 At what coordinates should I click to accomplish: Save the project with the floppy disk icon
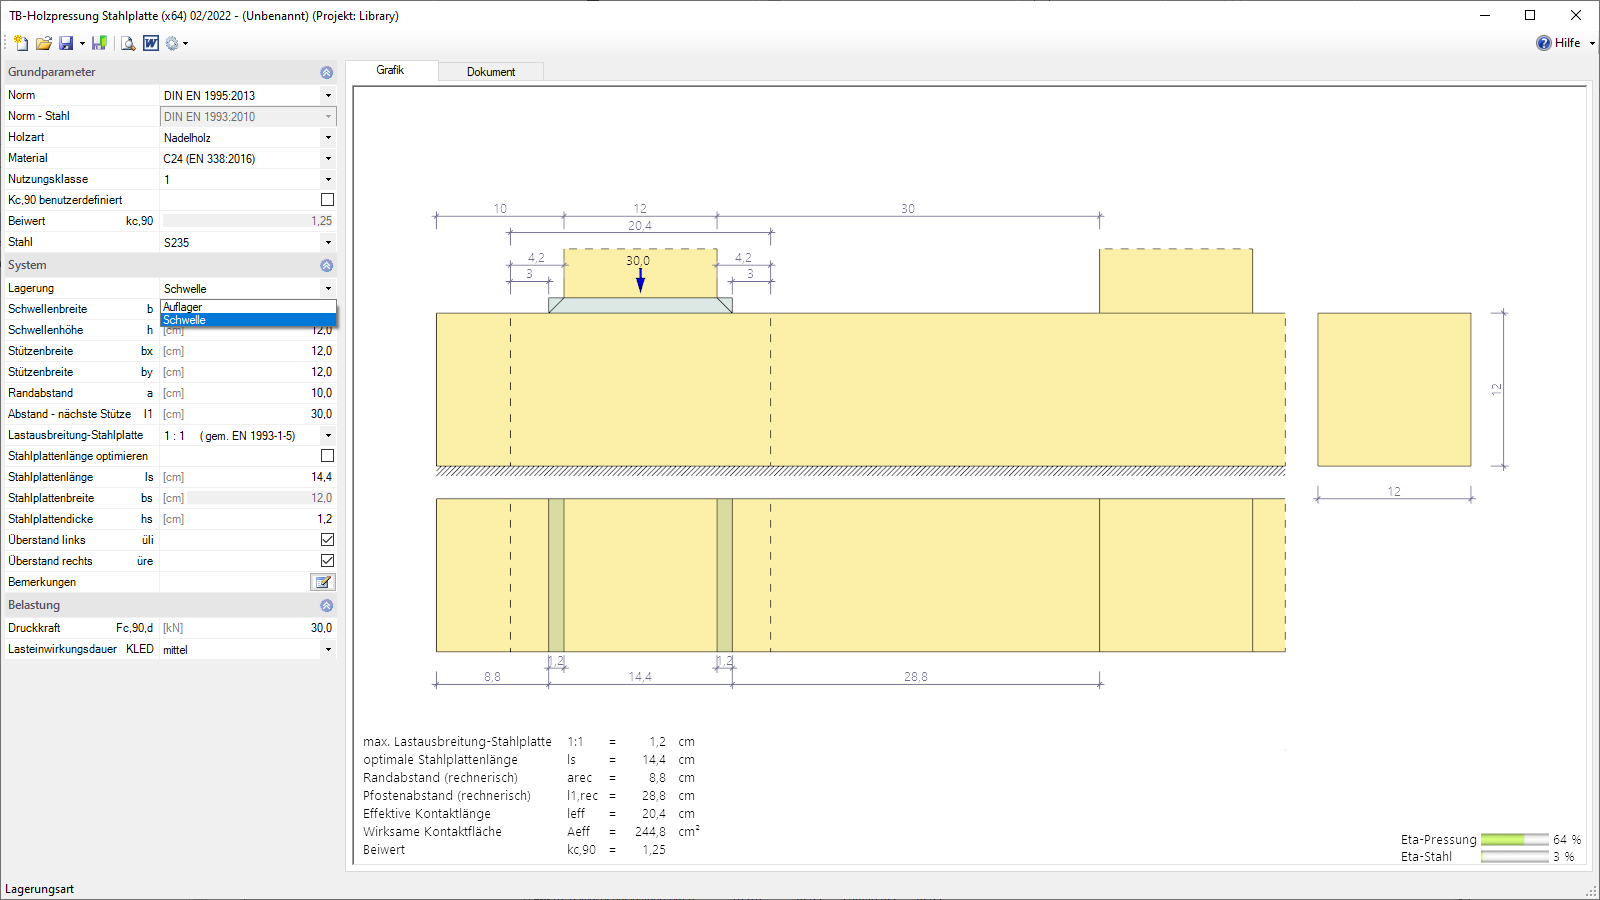click(x=66, y=43)
